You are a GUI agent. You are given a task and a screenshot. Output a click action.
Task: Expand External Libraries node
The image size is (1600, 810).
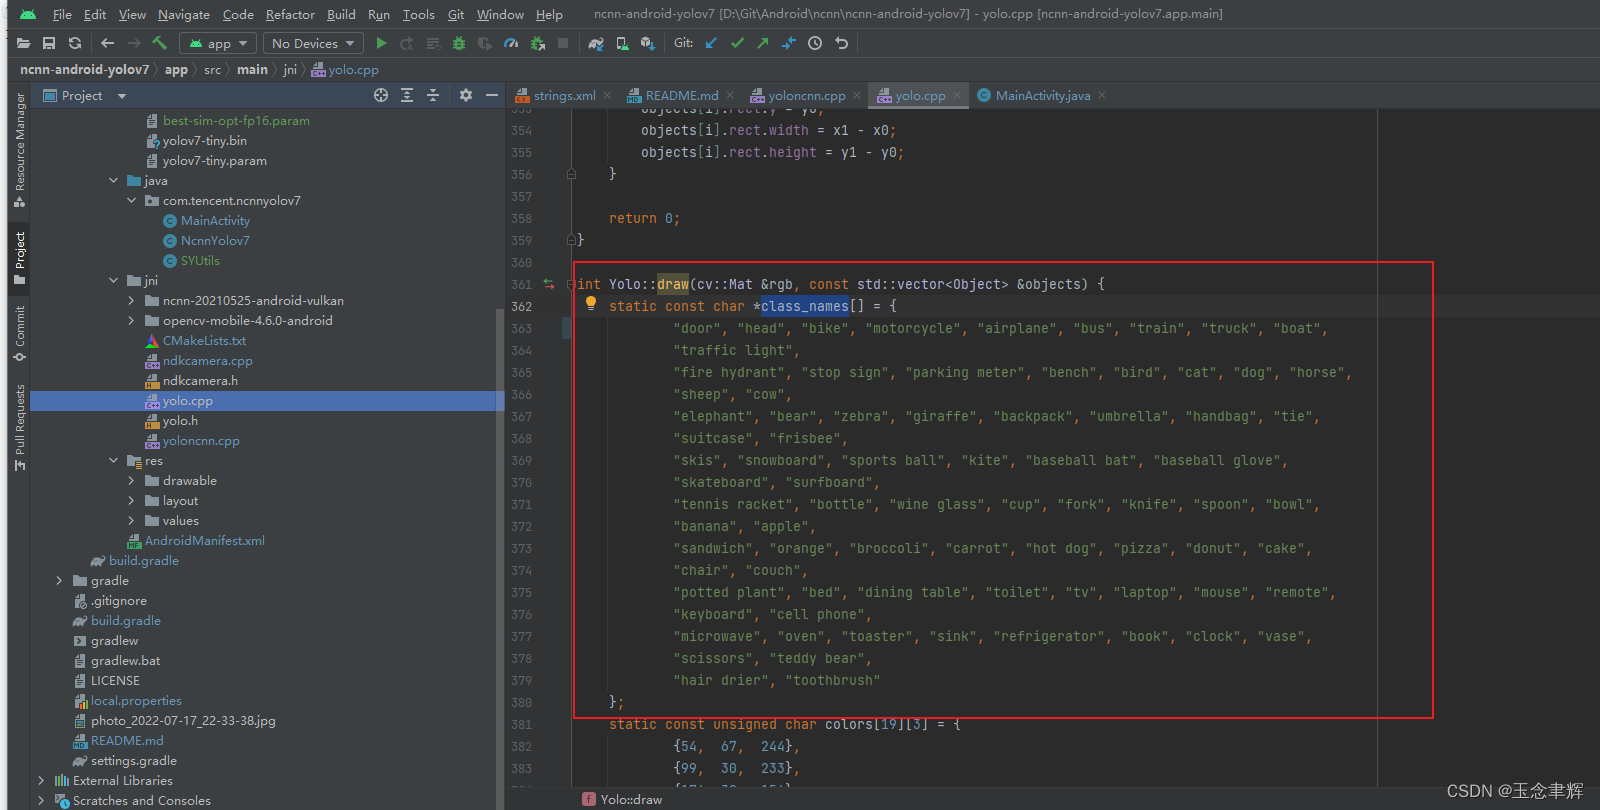(41, 781)
